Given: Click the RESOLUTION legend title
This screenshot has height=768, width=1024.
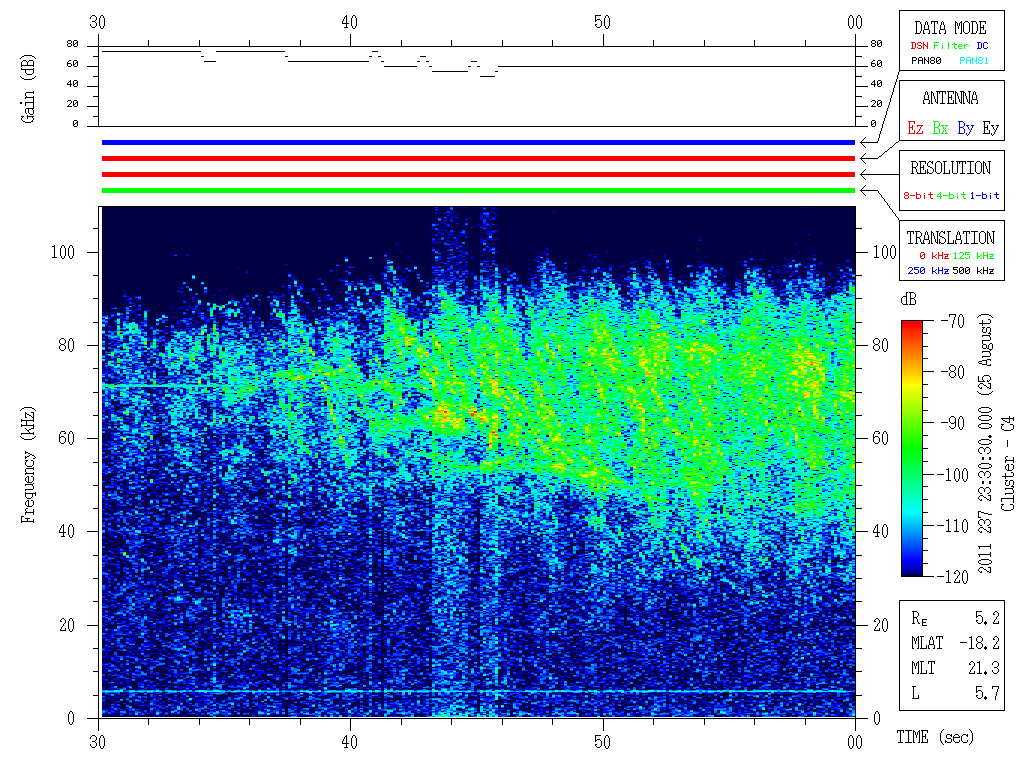Looking at the screenshot, I should [950, 168].
